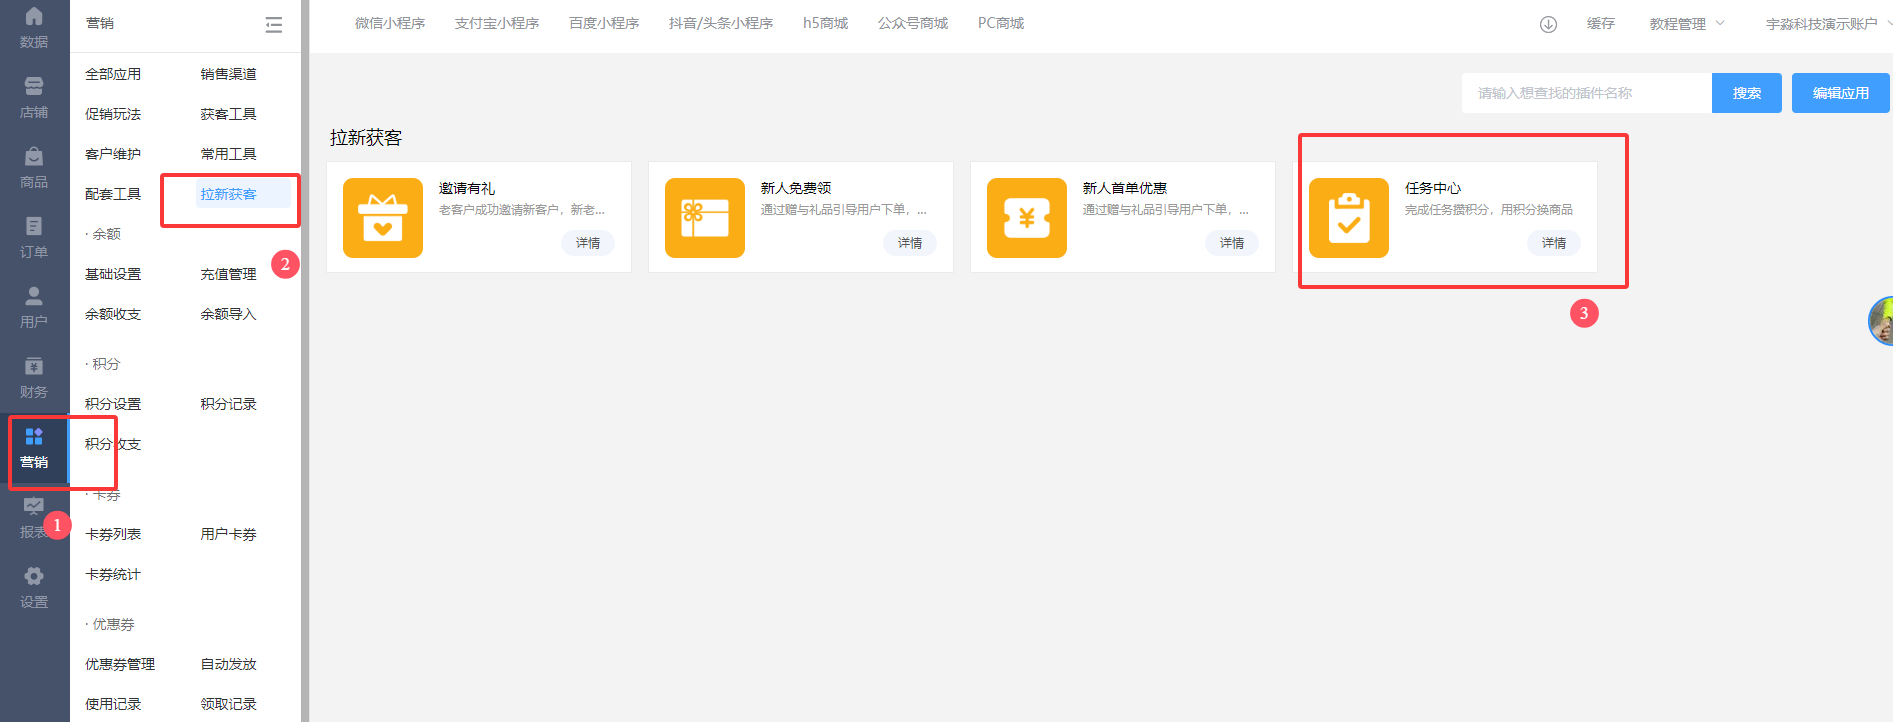
Task: Select 获客工具 menu item
Action: 228,114
